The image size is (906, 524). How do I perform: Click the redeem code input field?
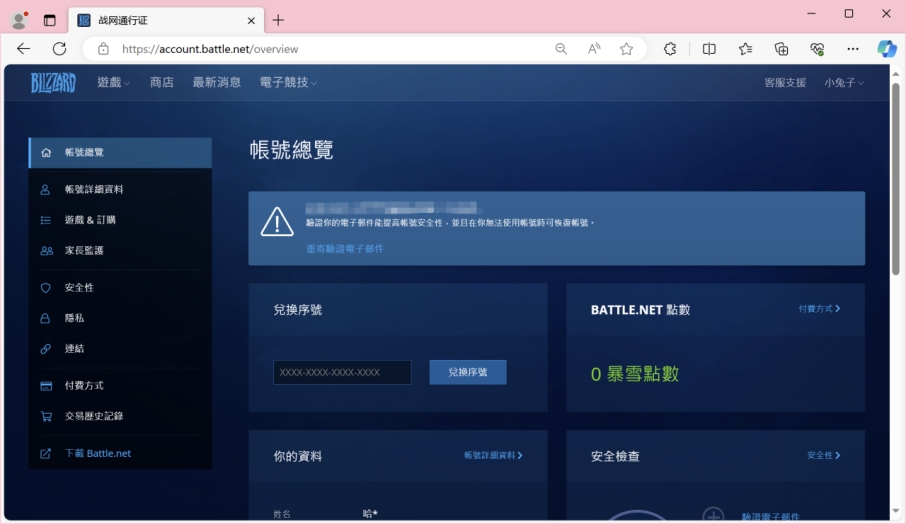pos(342,373)
